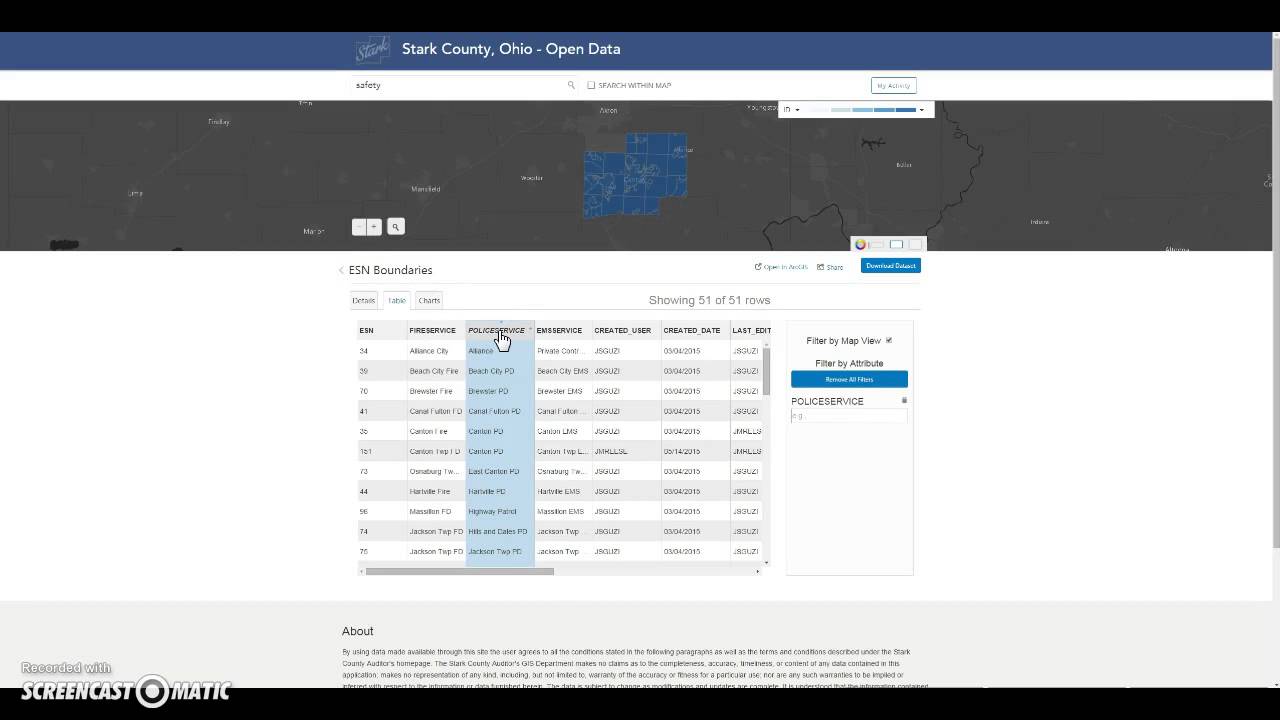The image size is (1280, 720).
Task: Click the Private Contr... EMS cell
Action: 561,351
